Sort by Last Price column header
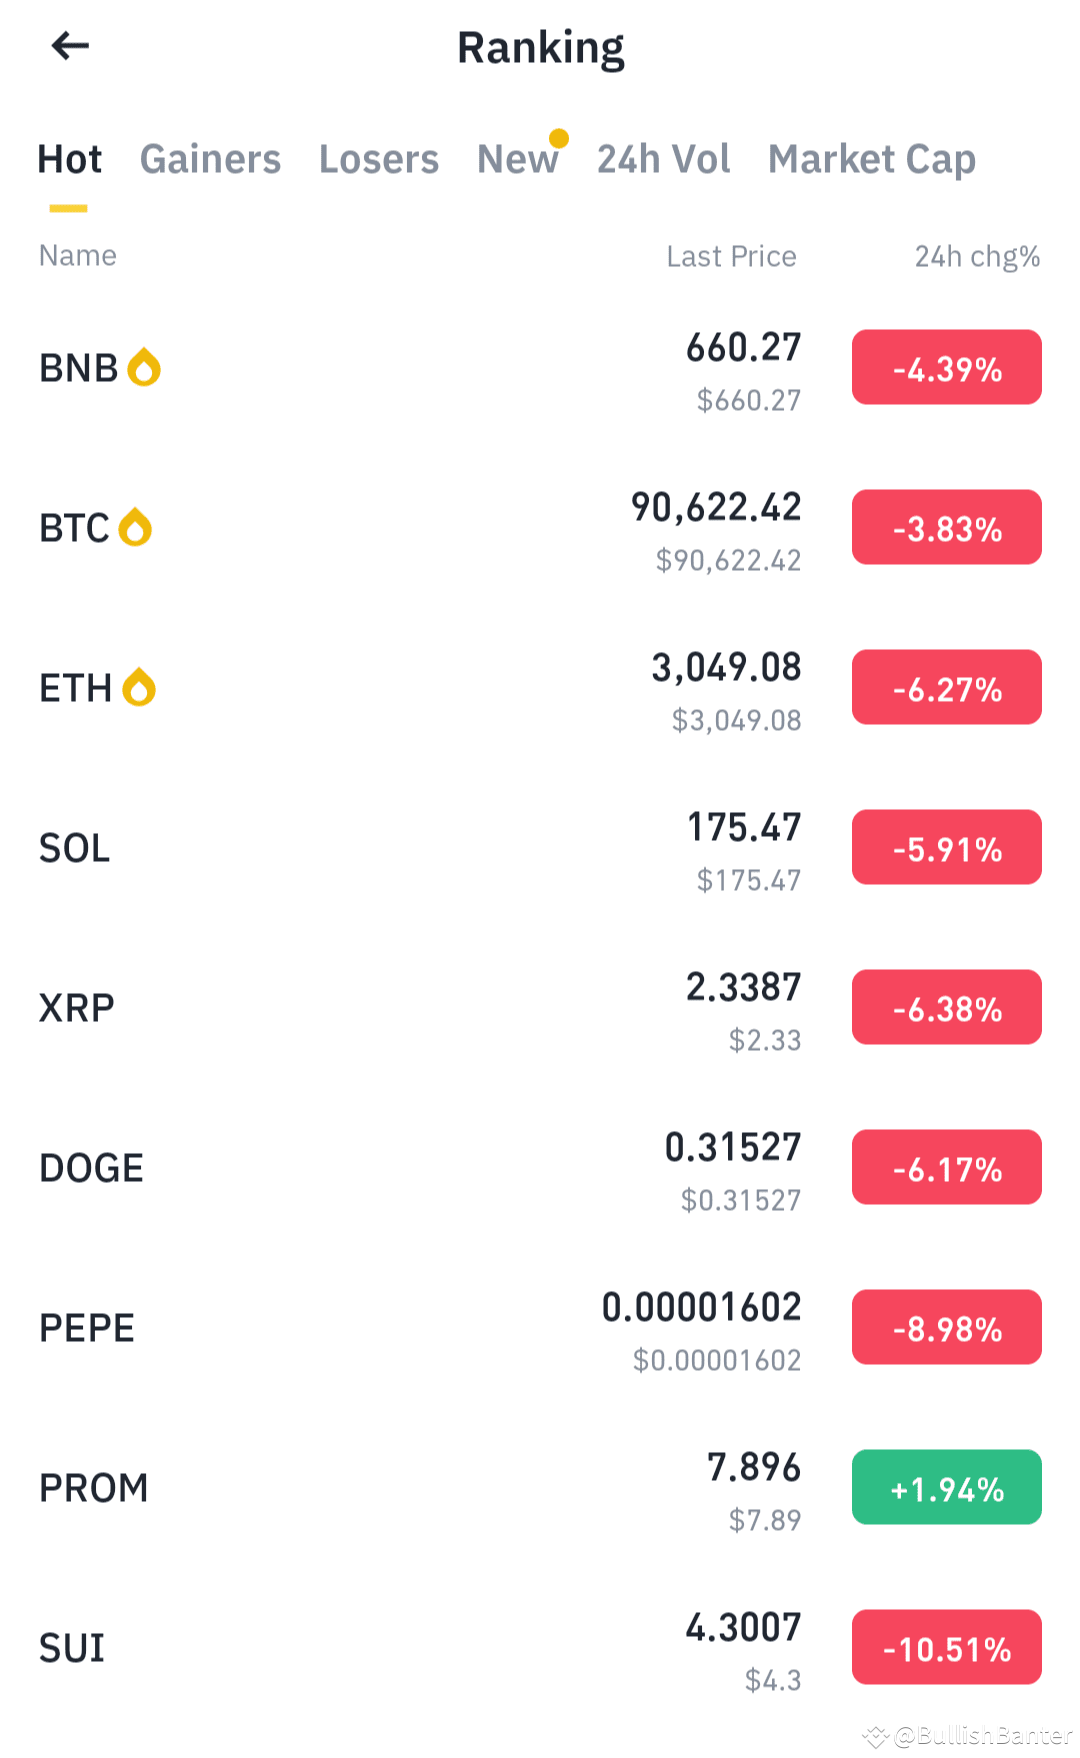The image size is (1080, 1758). point(731,257)
